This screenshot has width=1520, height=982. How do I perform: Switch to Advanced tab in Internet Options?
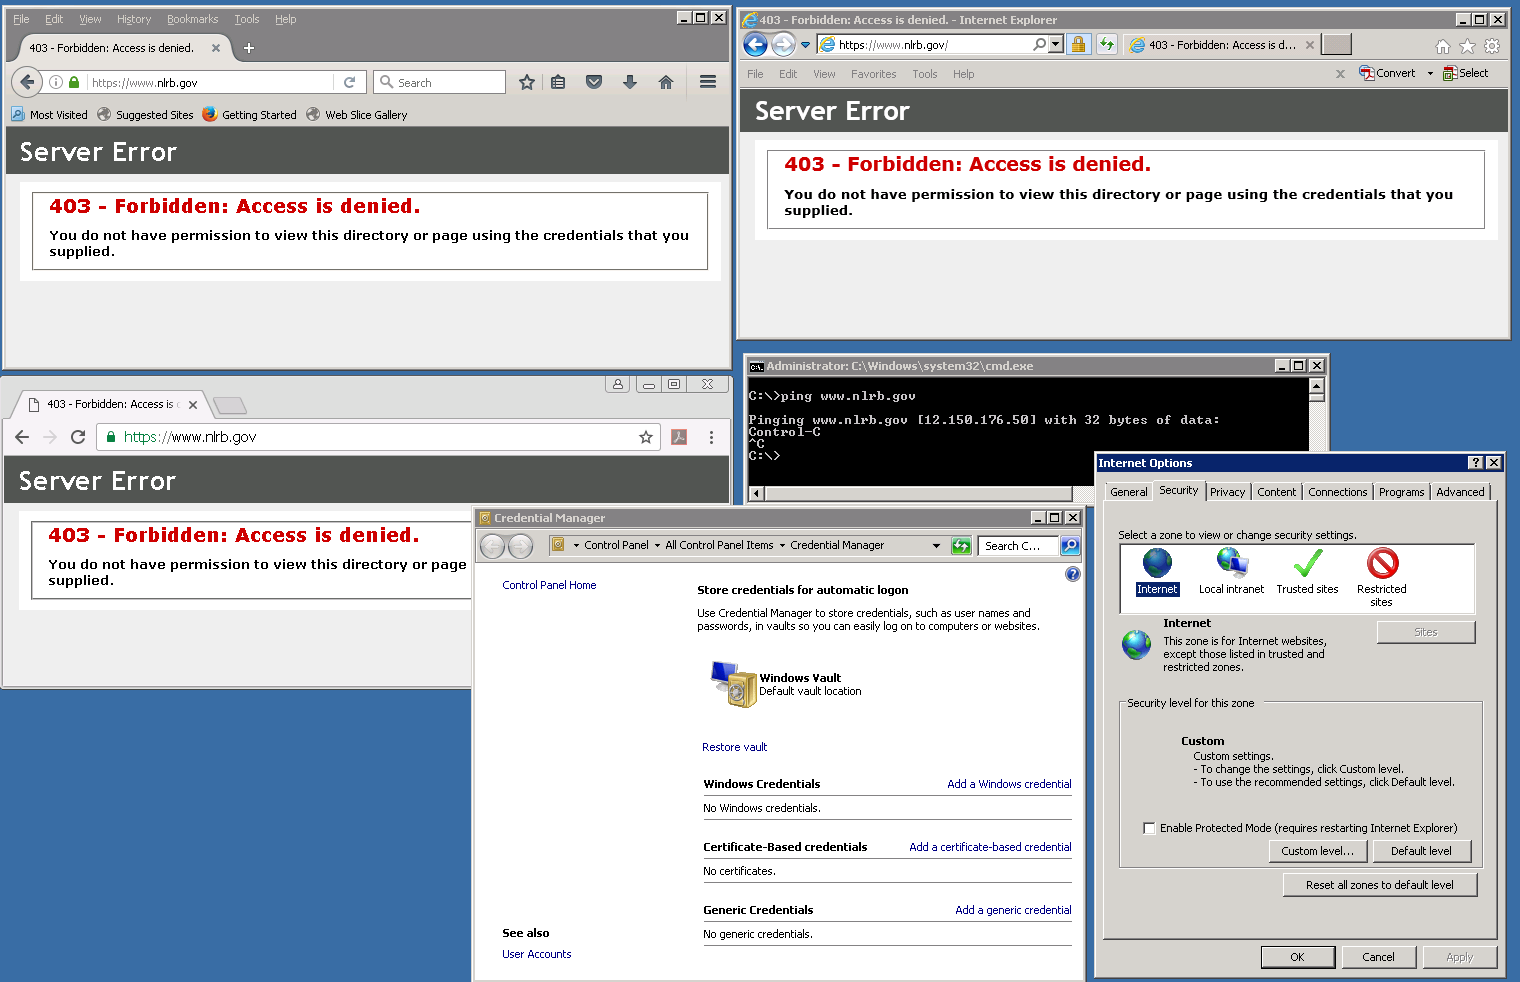(1460, 492)
